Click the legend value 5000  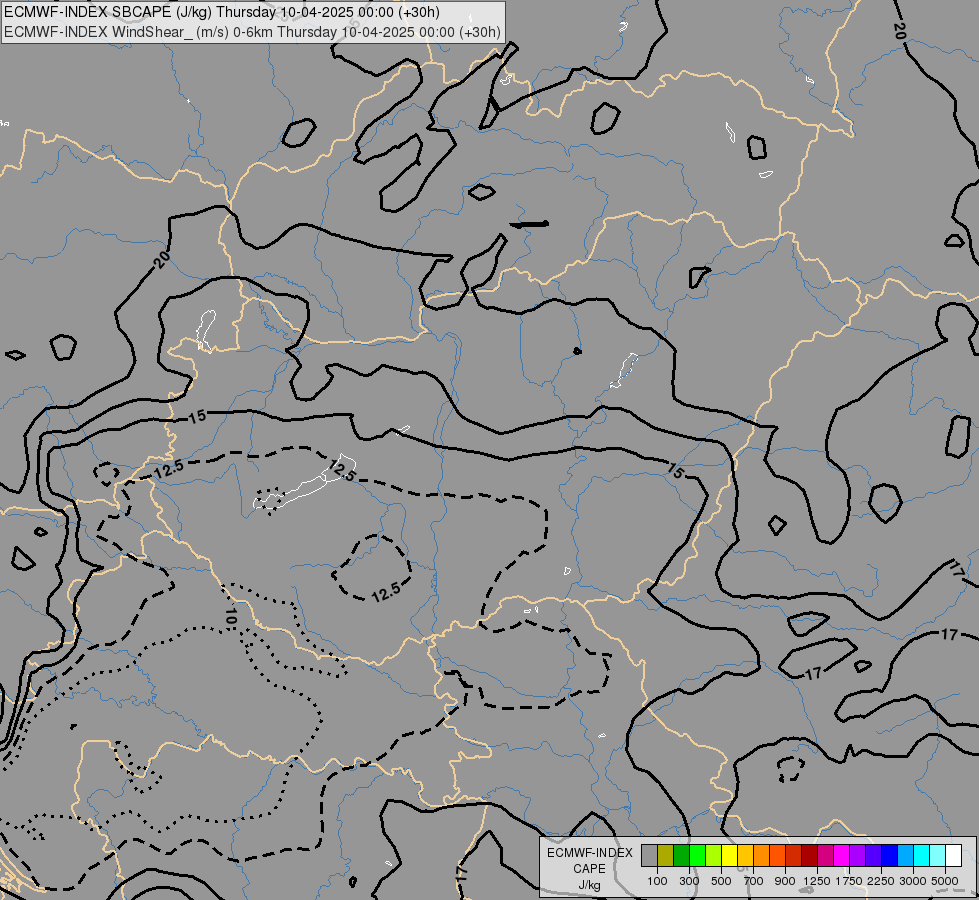tap(945, 881)
